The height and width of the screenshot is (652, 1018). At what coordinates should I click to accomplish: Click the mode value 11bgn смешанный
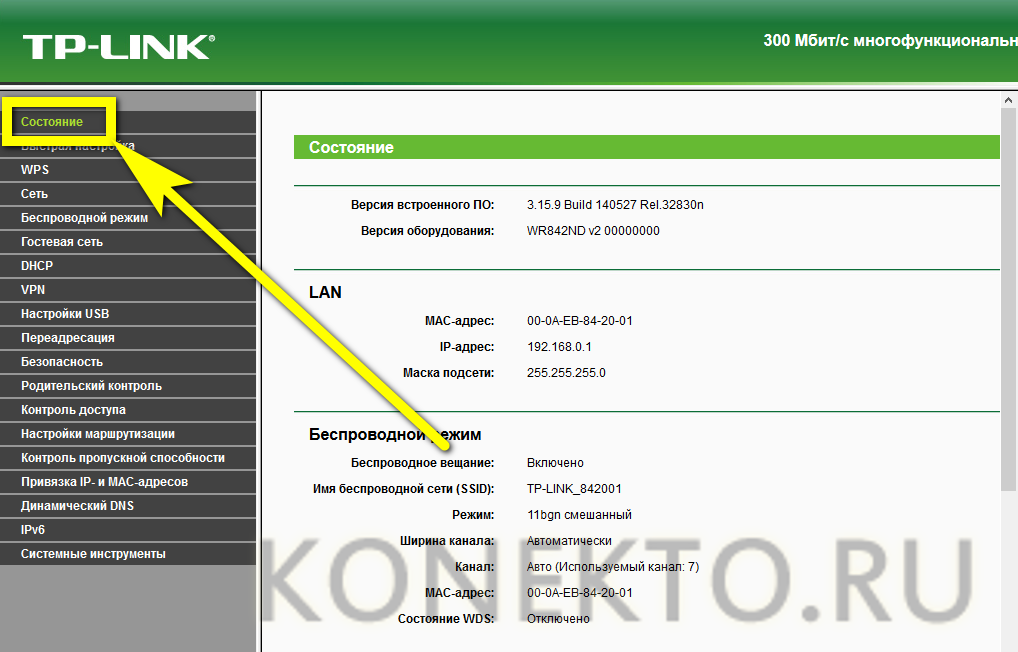pyautogui.click(x=579, y=514)
